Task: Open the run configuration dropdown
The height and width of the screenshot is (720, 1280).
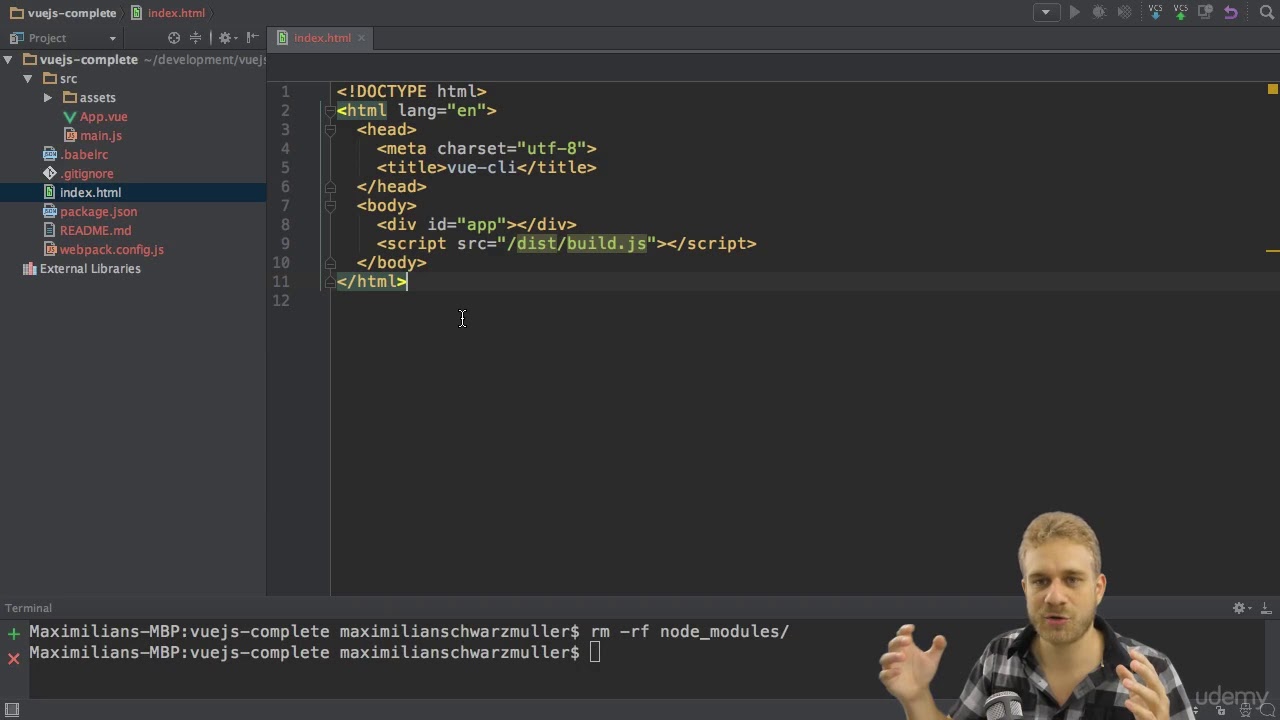Action: pos(1046,13)
